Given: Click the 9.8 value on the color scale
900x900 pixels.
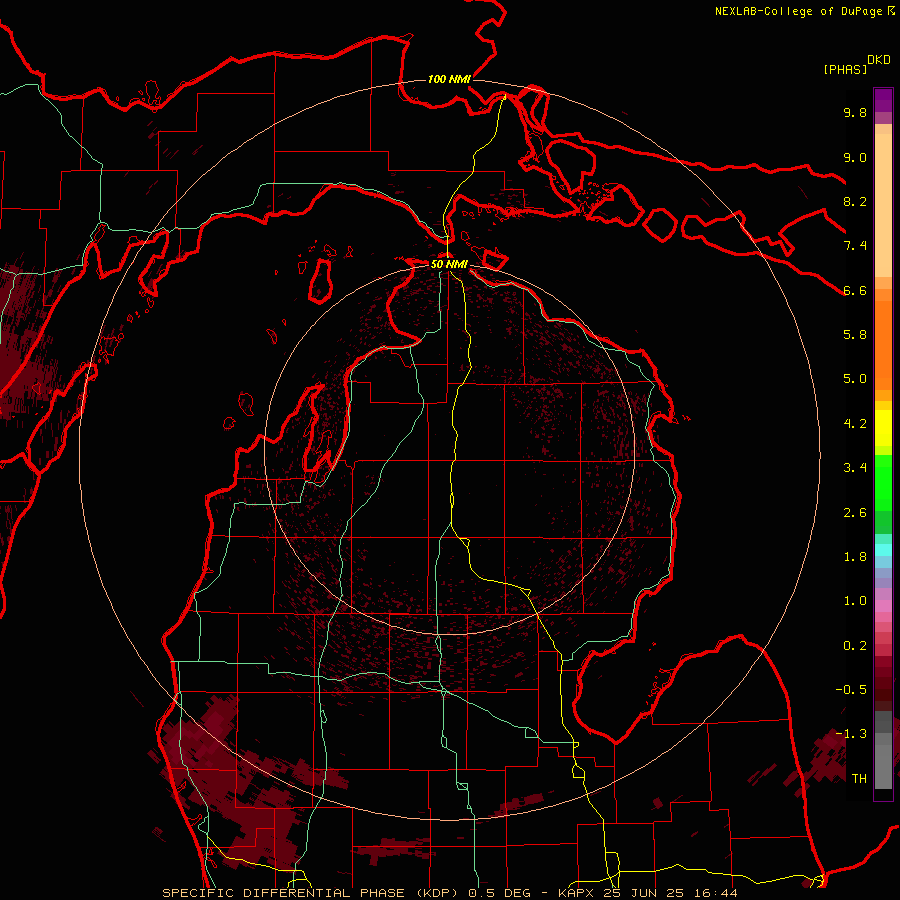Looking at the screenshot, I should 855,112.
